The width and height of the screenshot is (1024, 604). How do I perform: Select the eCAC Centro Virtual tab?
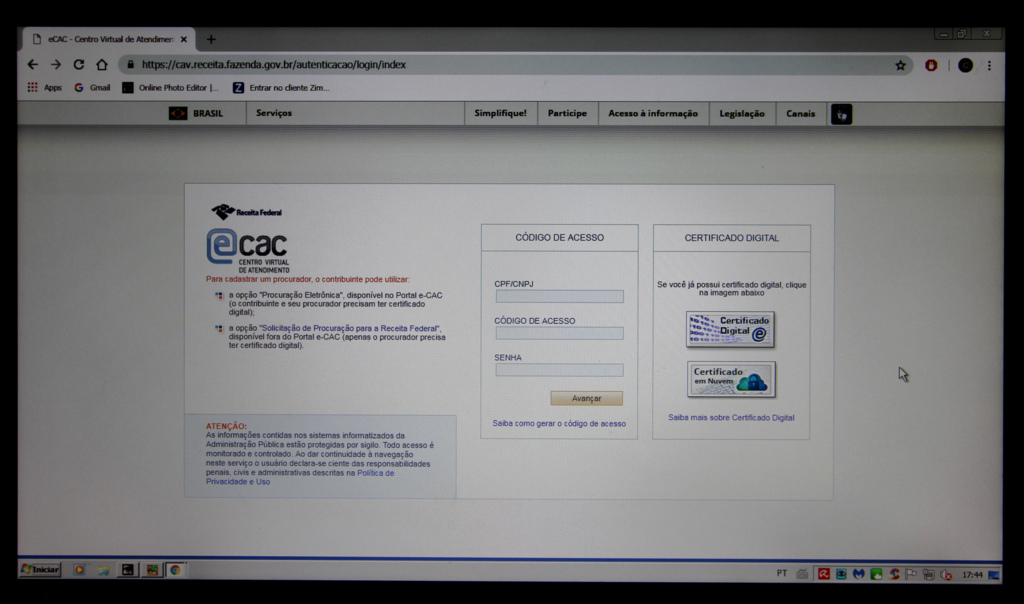pos(109,39)
